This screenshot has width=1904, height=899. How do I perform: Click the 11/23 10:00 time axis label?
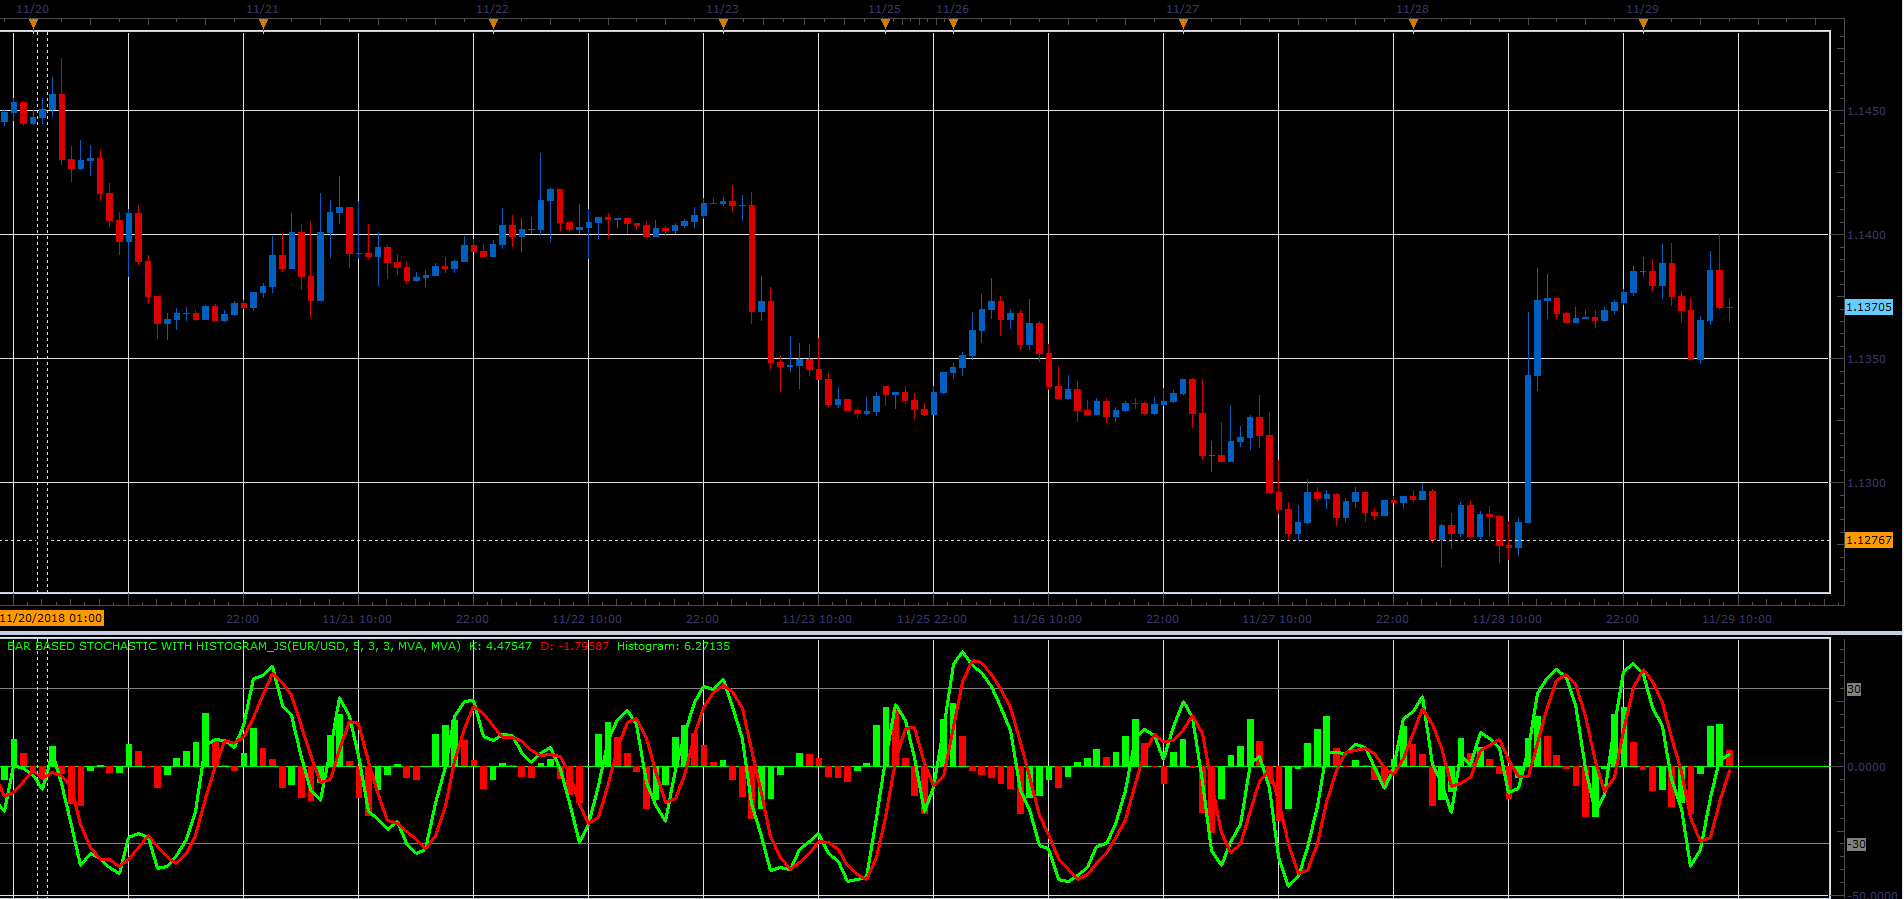click(817, 619)
